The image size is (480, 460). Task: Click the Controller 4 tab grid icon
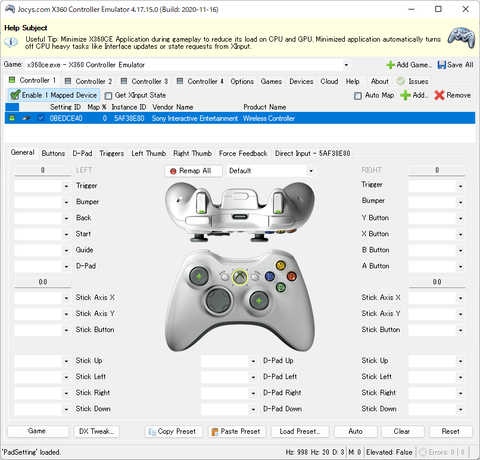(180, 81)
